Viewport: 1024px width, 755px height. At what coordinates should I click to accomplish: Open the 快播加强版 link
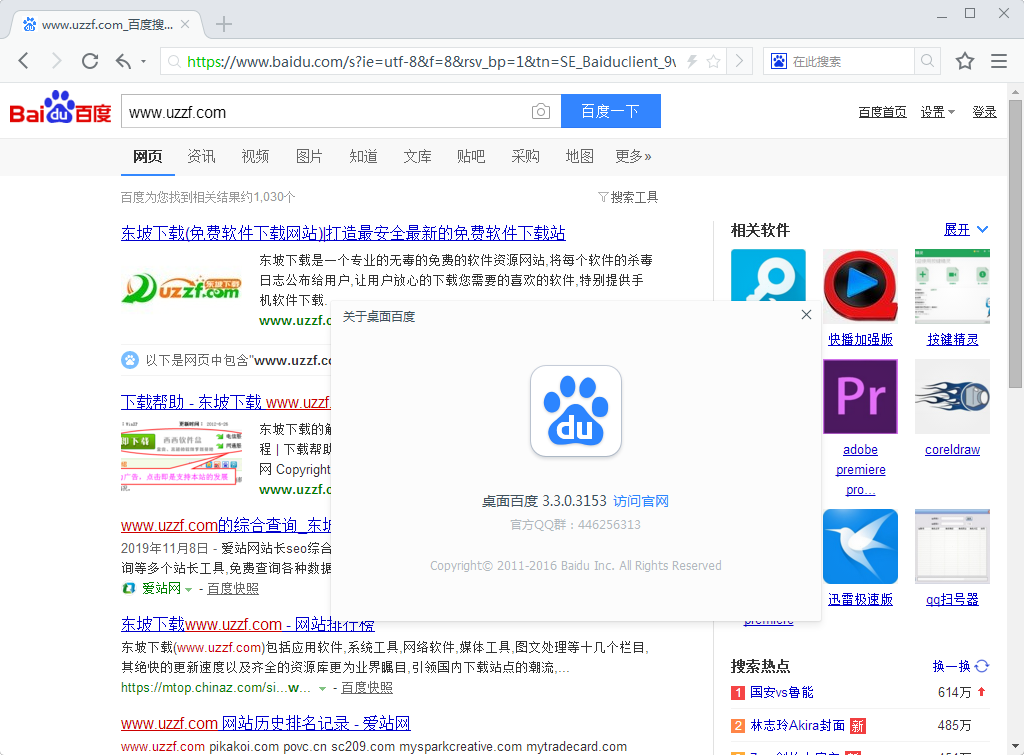pos(860,340)
